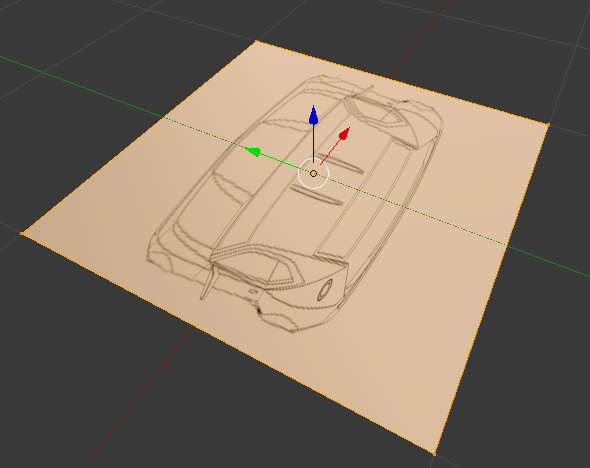The height and width of the screenshot is (468, 590).
Task: Select the car blueprint image on the plane
Action: click(295, 203)
